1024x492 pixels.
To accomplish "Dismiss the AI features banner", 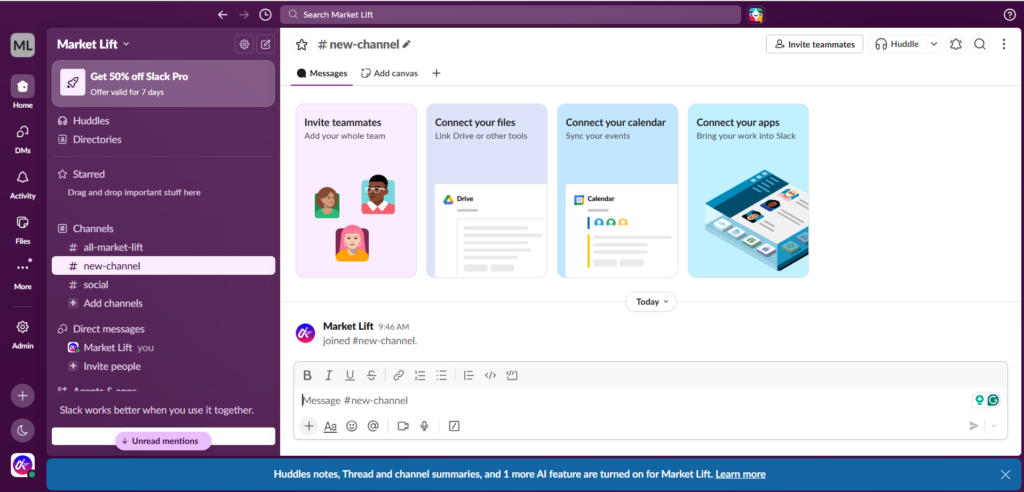I will tap(1005, 474).
